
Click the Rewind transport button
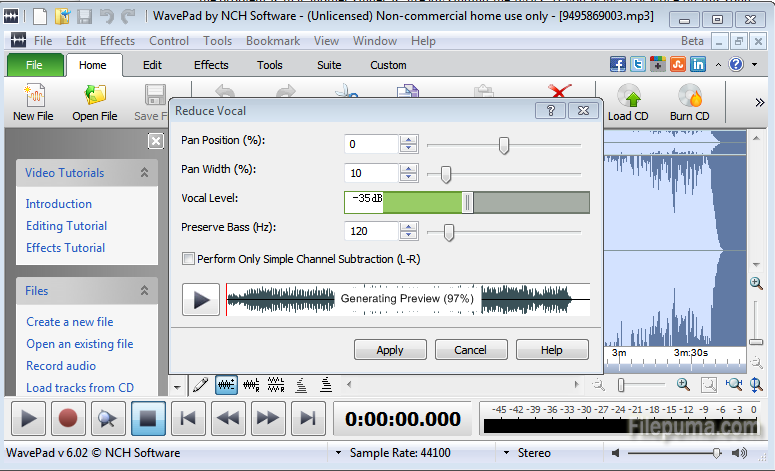click(229, 418)
